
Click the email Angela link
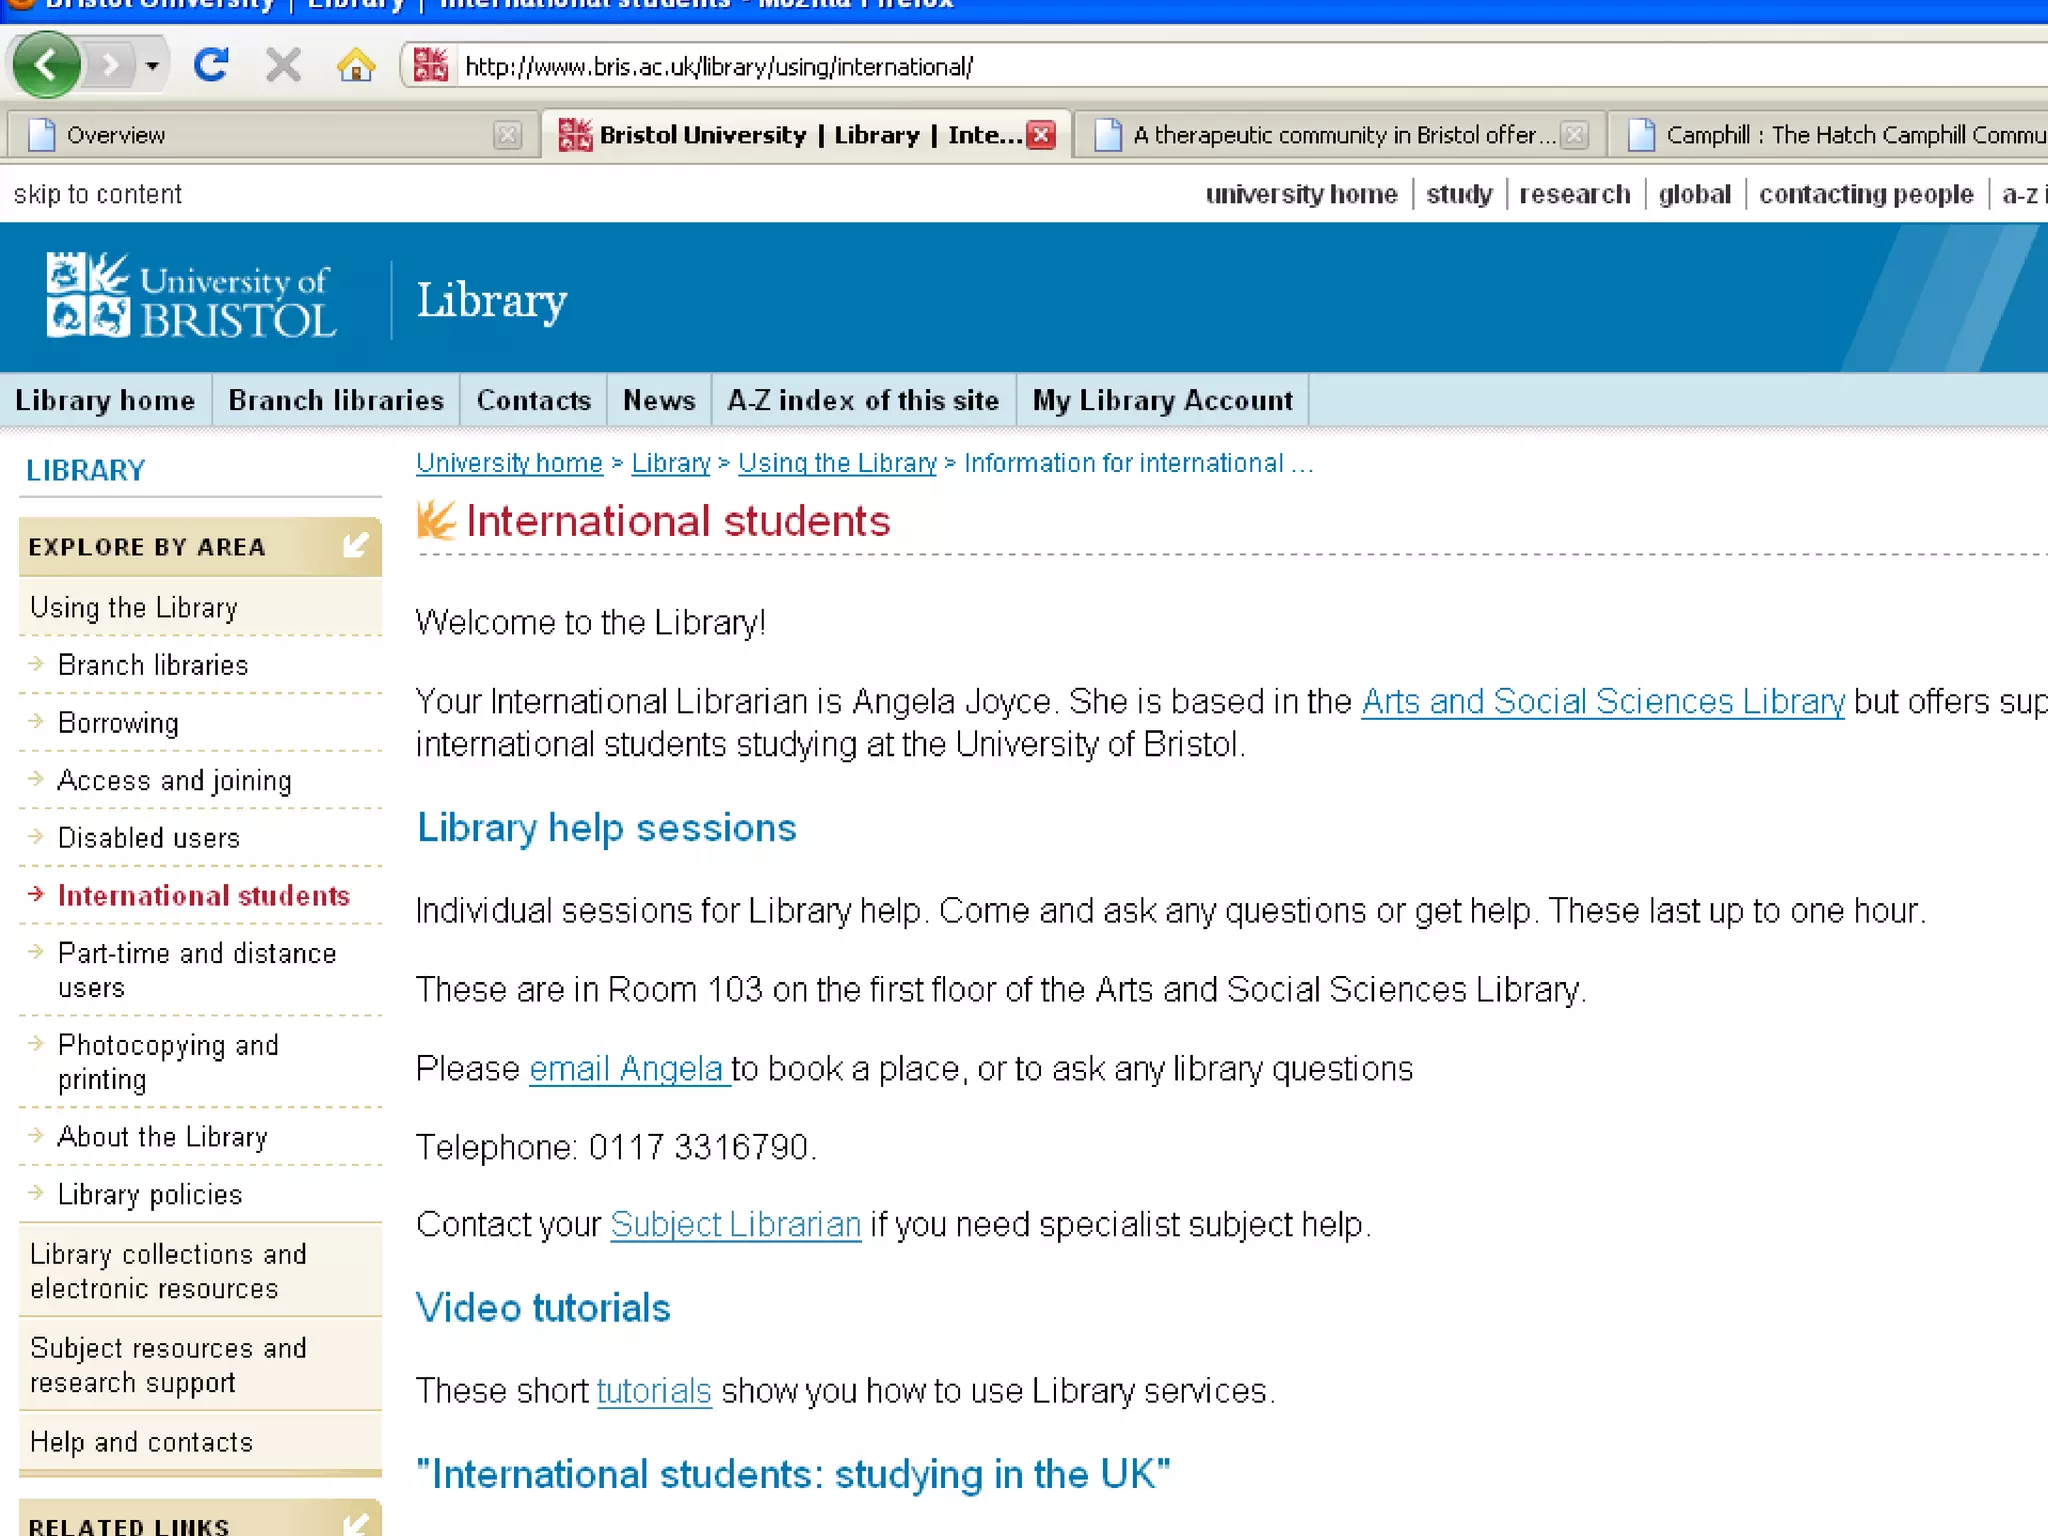pos(628,1069)
